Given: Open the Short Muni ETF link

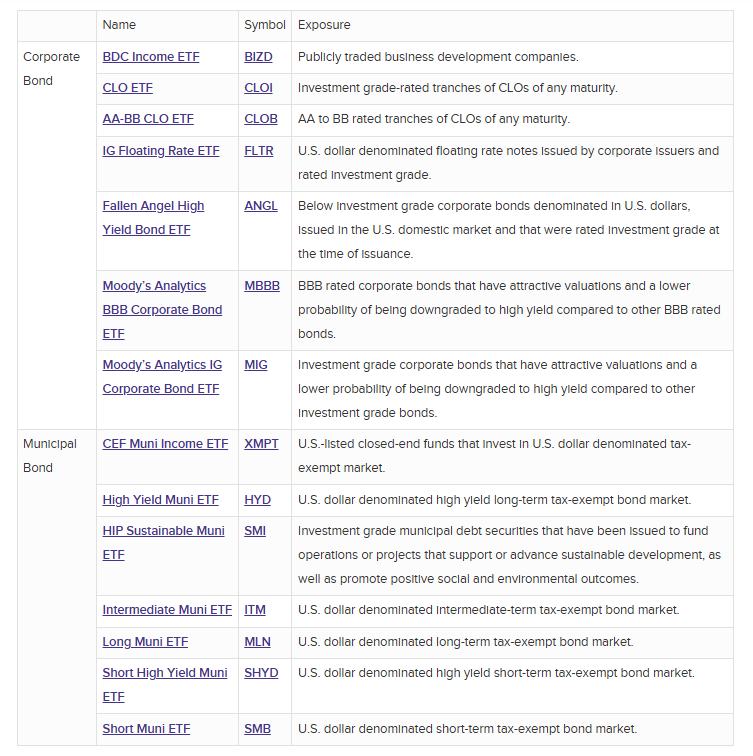Looking at the screenshot, I should (147, 729).
